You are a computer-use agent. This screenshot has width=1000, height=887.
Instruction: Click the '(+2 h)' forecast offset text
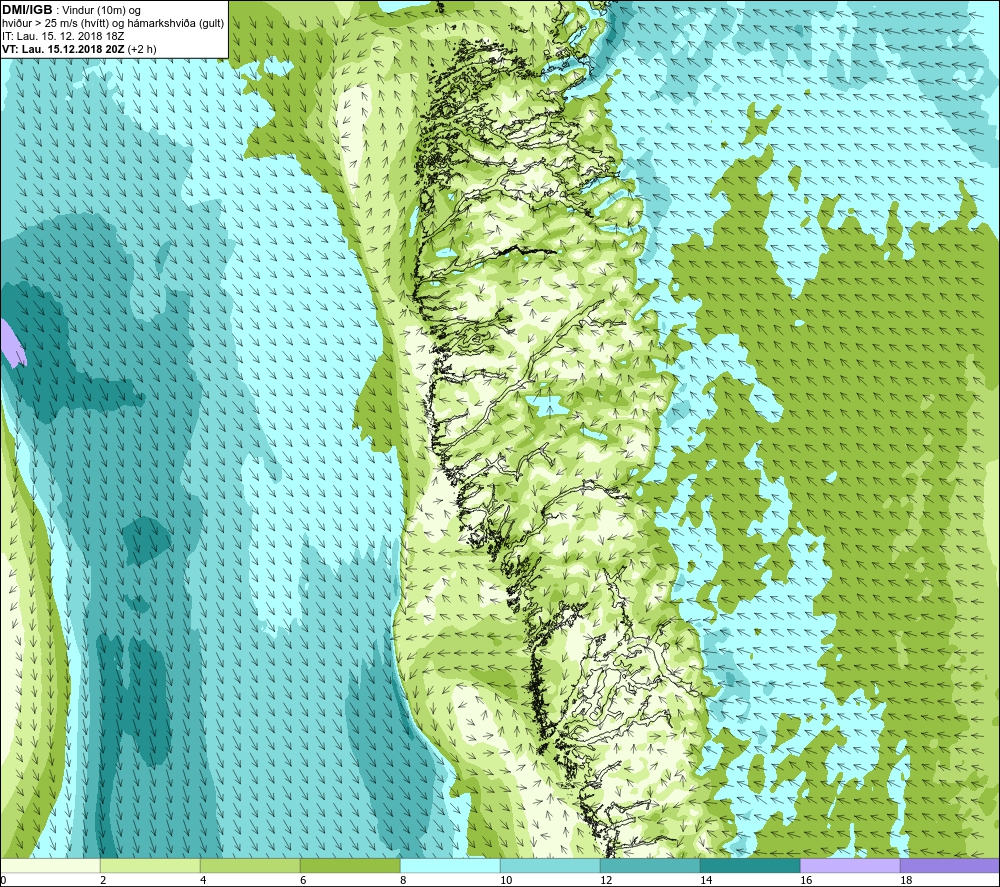coord(142,48)
